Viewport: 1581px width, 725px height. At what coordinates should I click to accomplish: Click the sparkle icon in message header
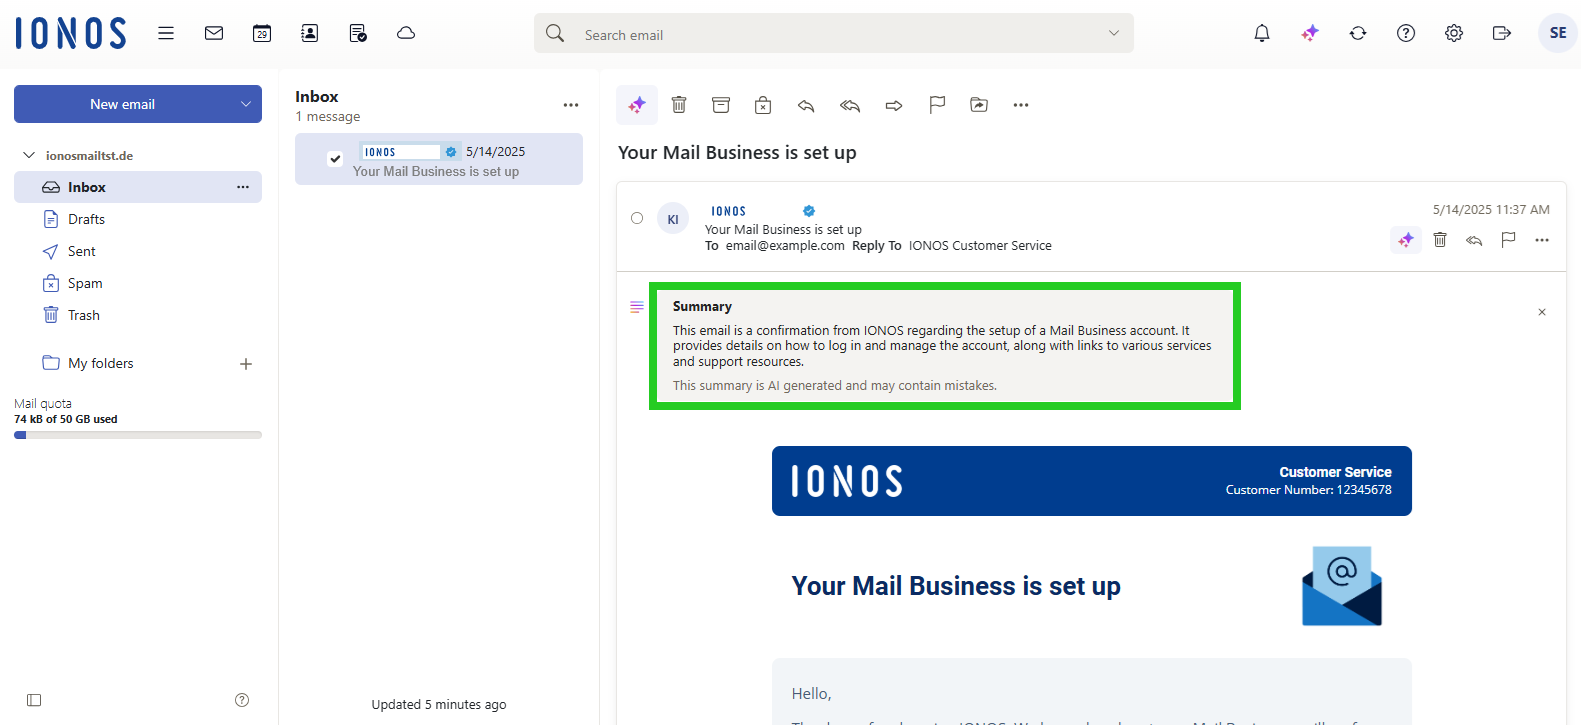coord(1406,240)
